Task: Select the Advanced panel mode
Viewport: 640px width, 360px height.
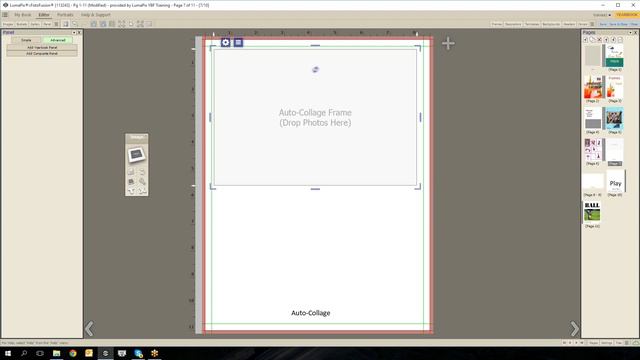Action: tap(58, 40)
